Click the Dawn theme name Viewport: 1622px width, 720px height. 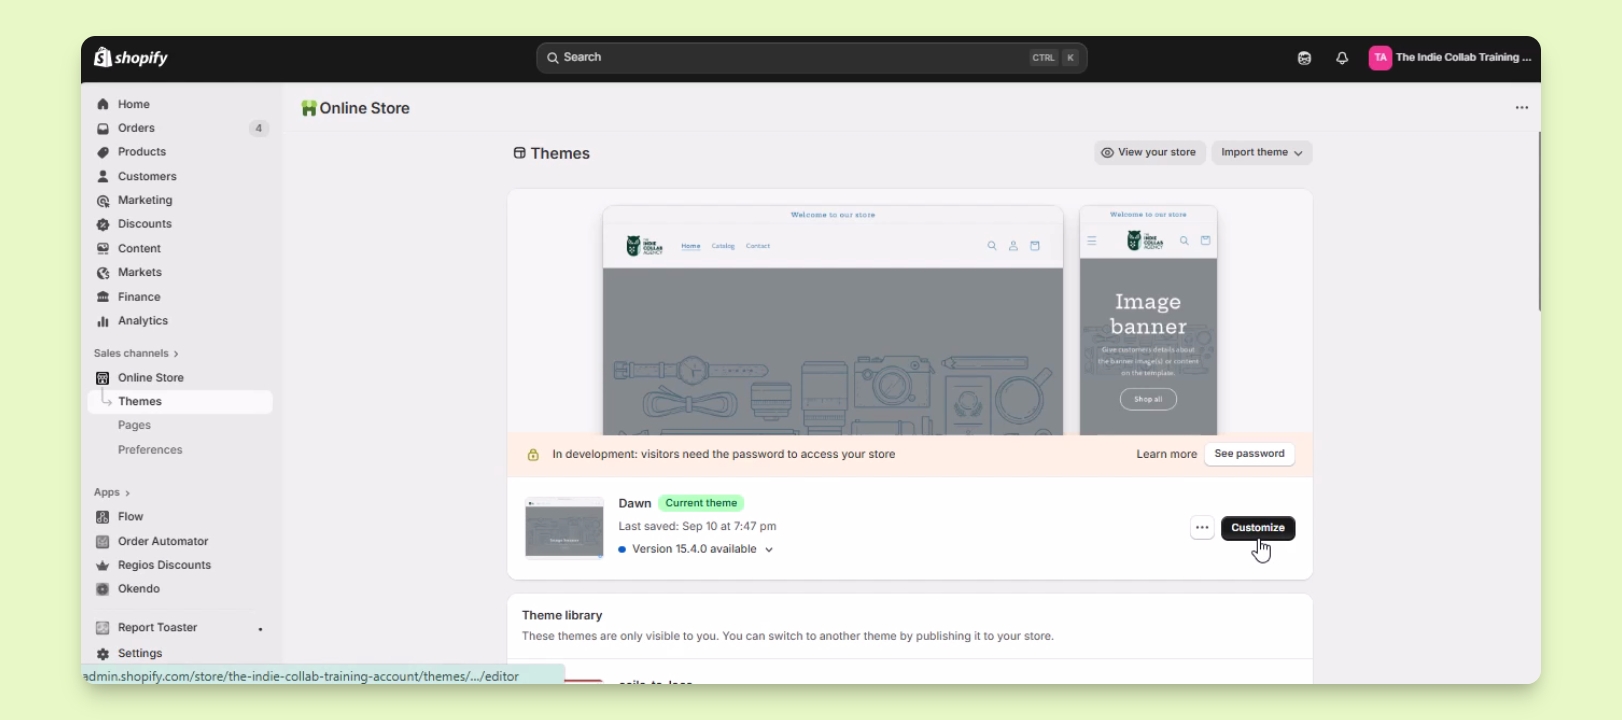[x=635, y=503]
